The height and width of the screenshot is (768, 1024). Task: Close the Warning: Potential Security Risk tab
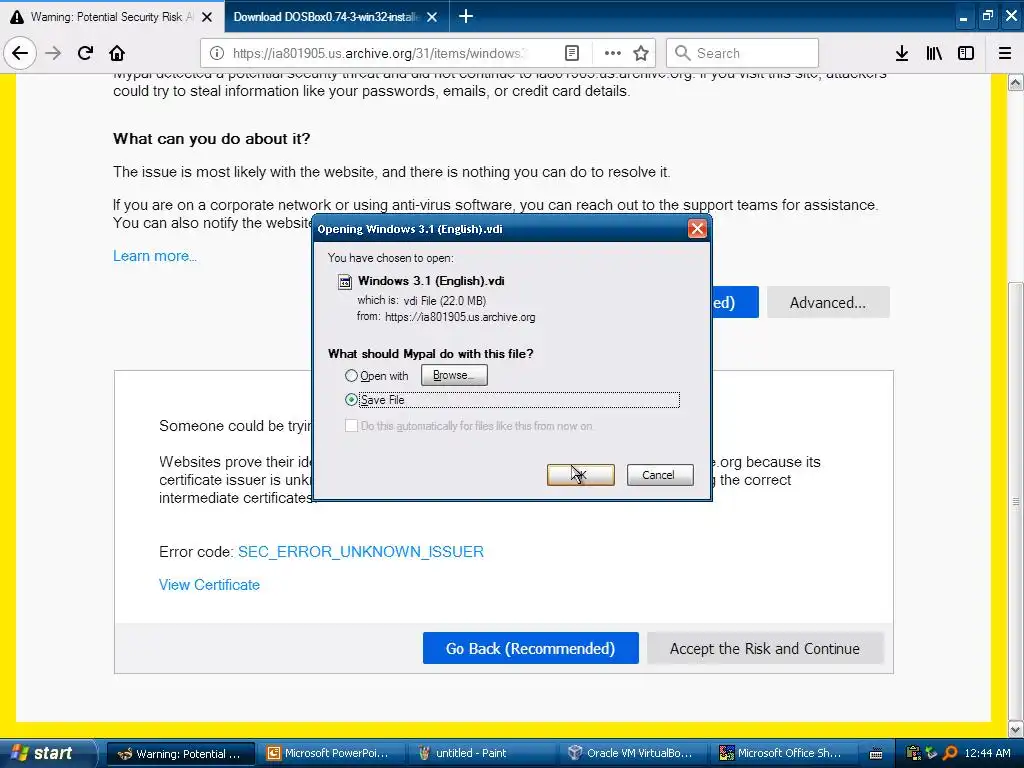point(207,17)
